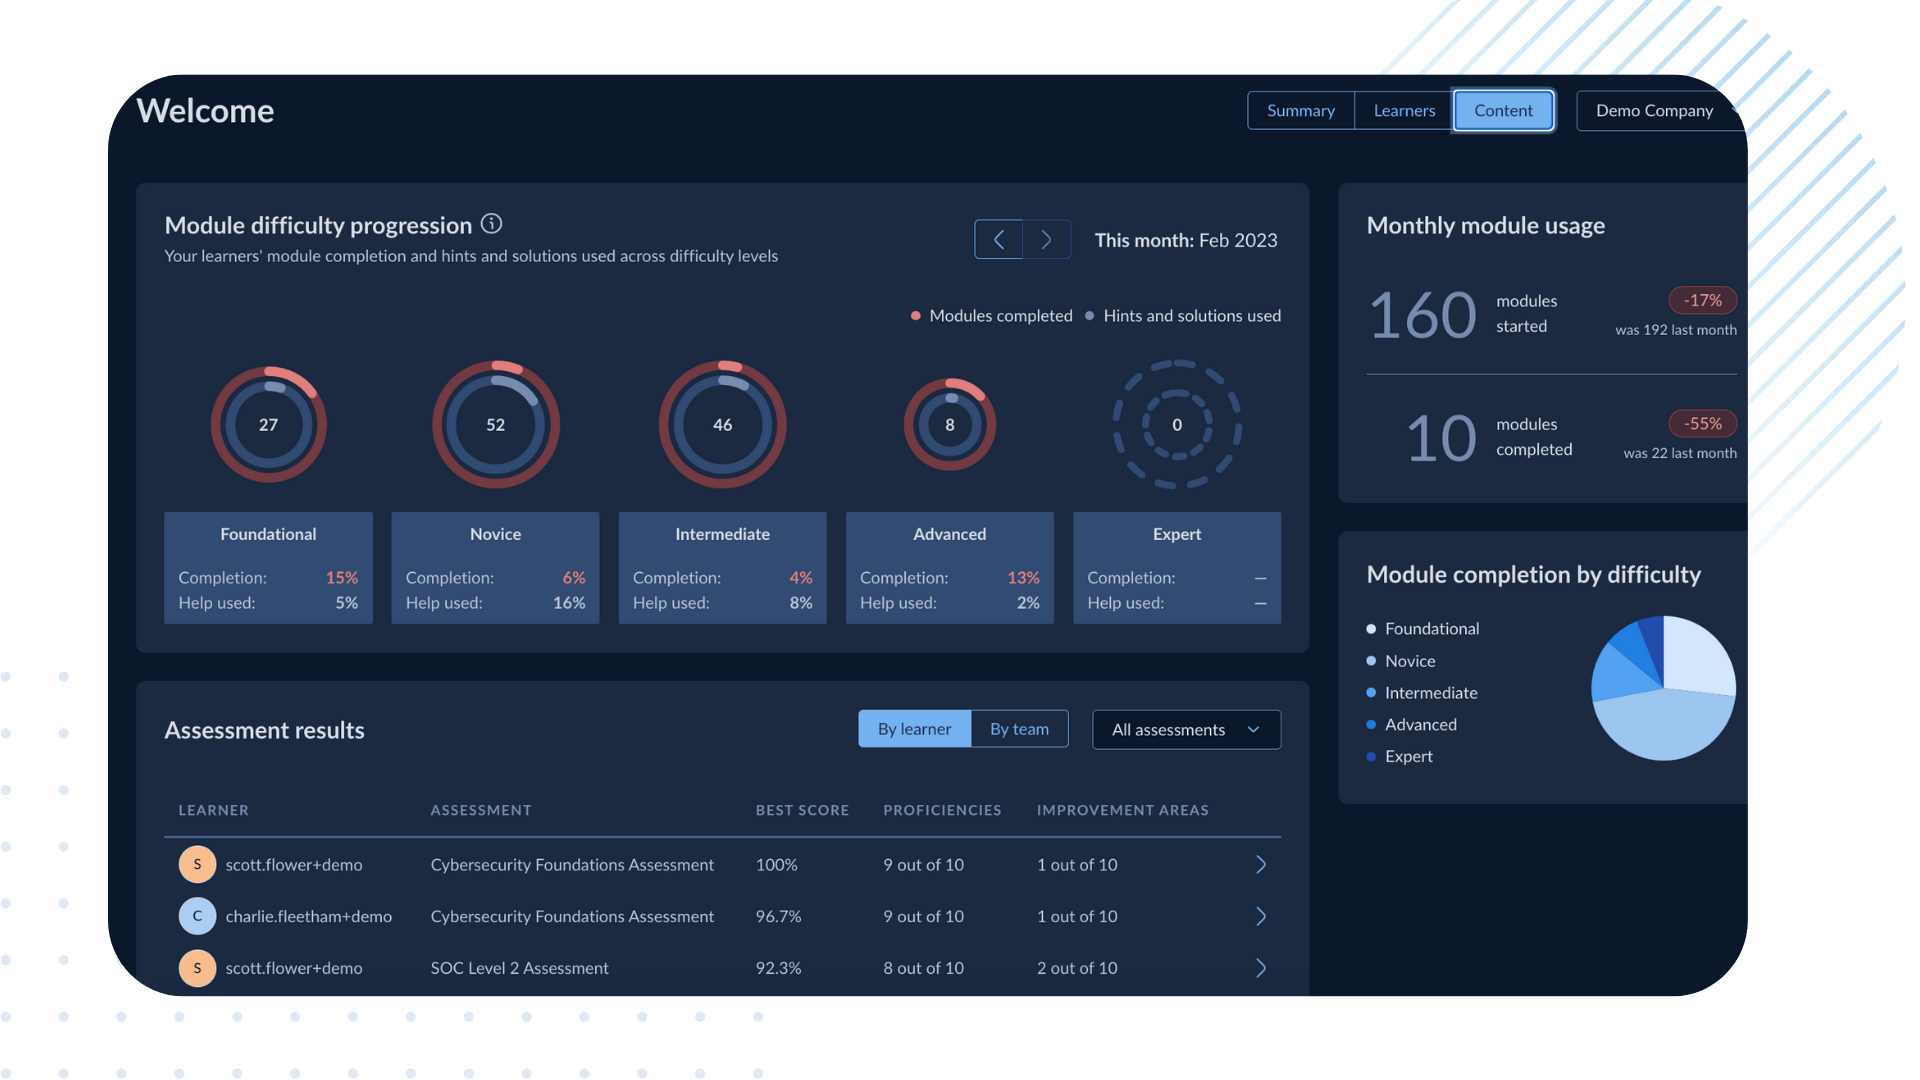Click the Novice difficulty ring chart
This screenshot has width=1920, height=1080.
pos(495,423)
